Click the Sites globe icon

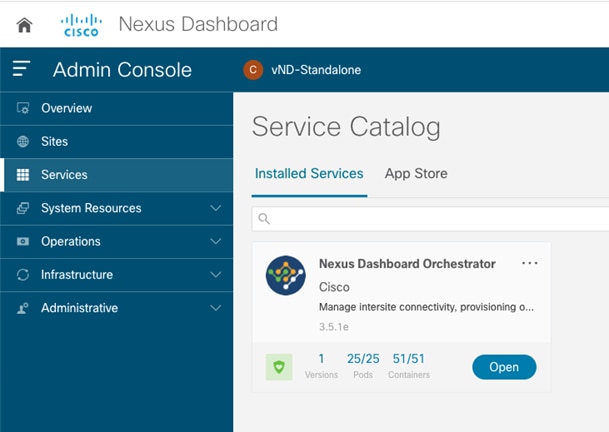23,141
